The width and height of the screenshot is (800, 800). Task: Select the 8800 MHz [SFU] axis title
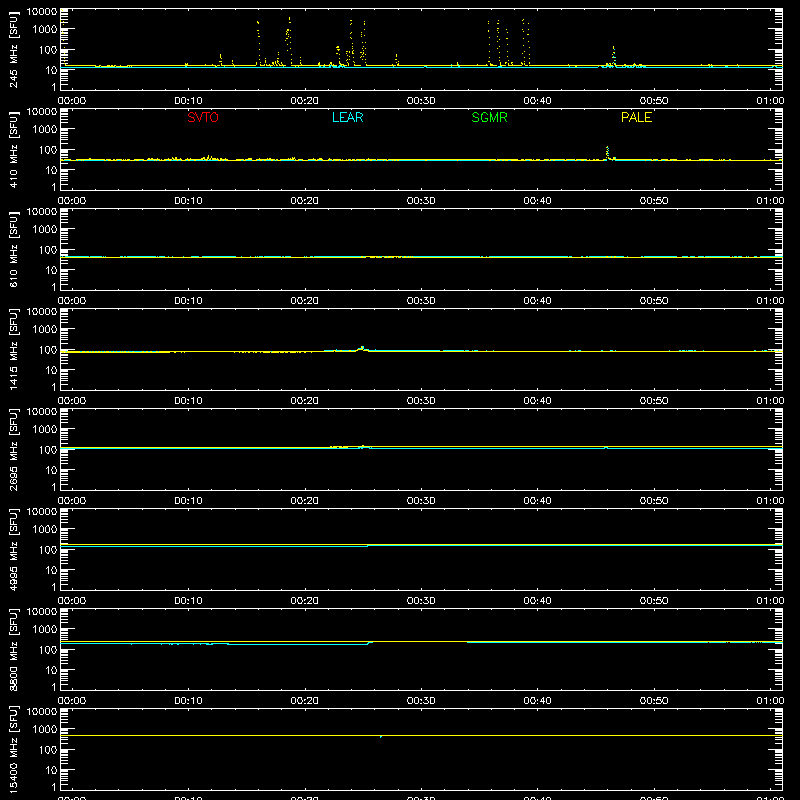14,649
